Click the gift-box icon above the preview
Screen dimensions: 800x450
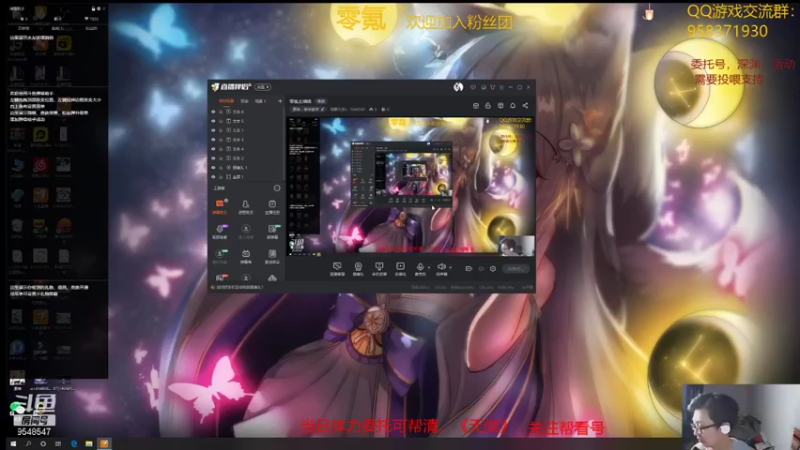point(488,106)
